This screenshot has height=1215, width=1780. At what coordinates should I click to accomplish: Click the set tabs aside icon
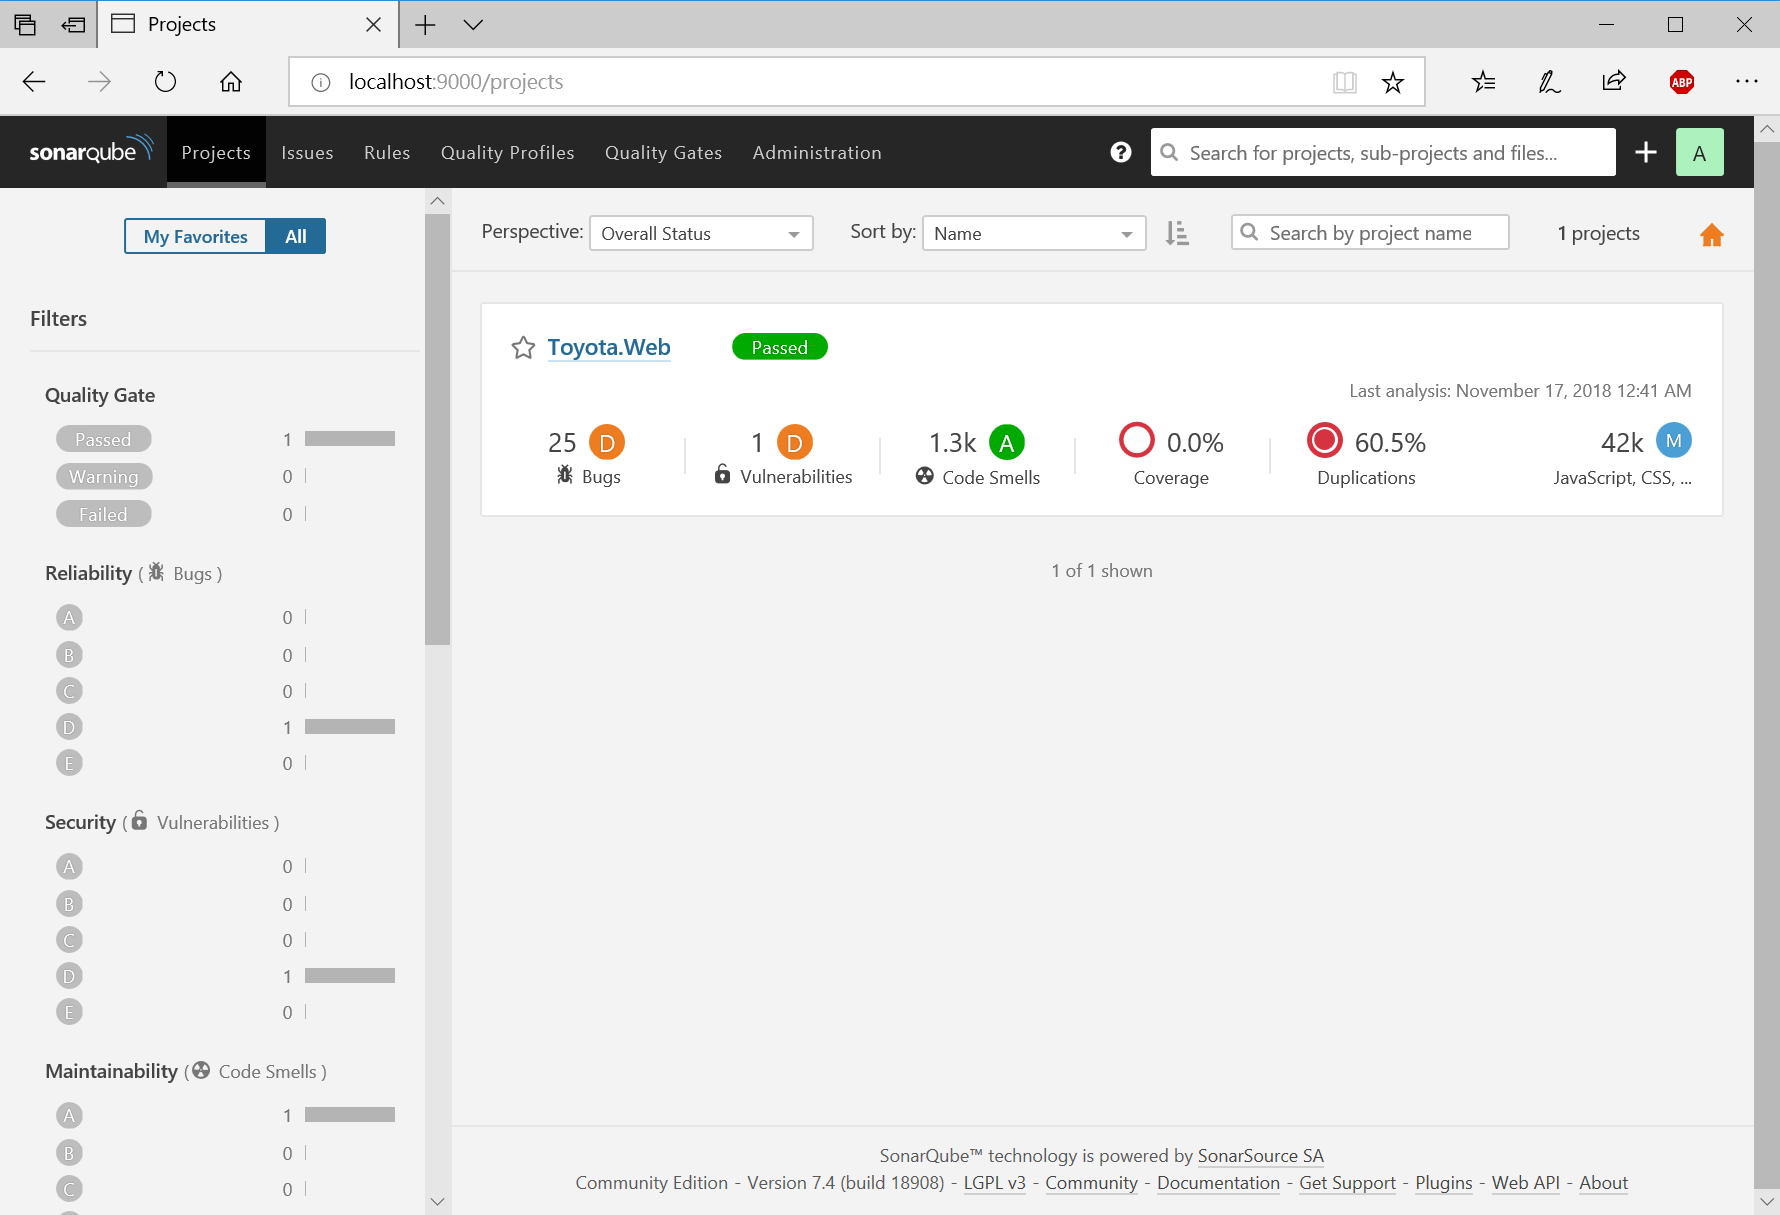[x=73, y=24]
